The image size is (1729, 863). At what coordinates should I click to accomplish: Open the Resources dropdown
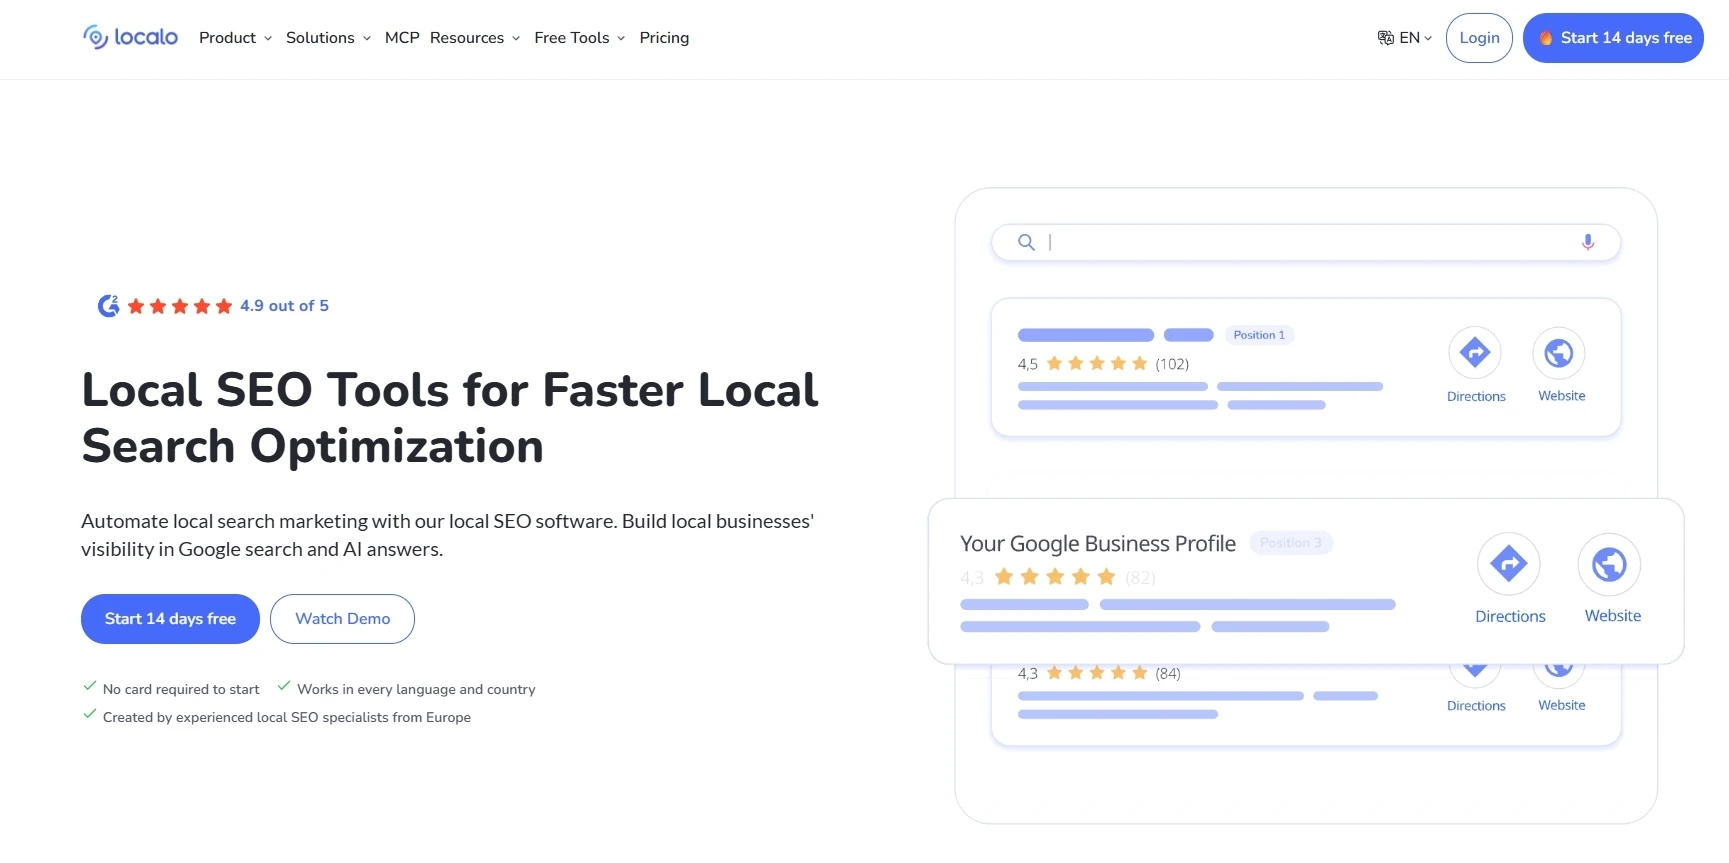click(x=475, y=38)
